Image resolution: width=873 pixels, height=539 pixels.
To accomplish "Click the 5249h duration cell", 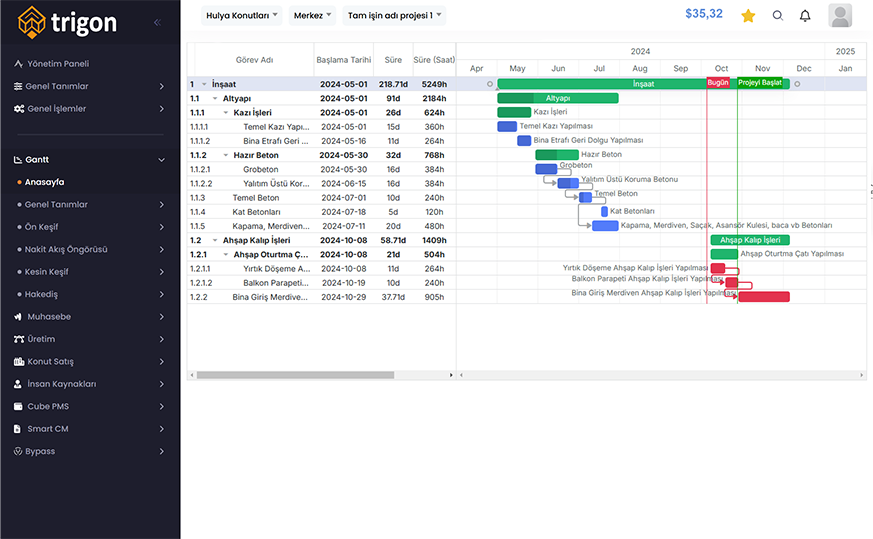I will tap(434, 84).
